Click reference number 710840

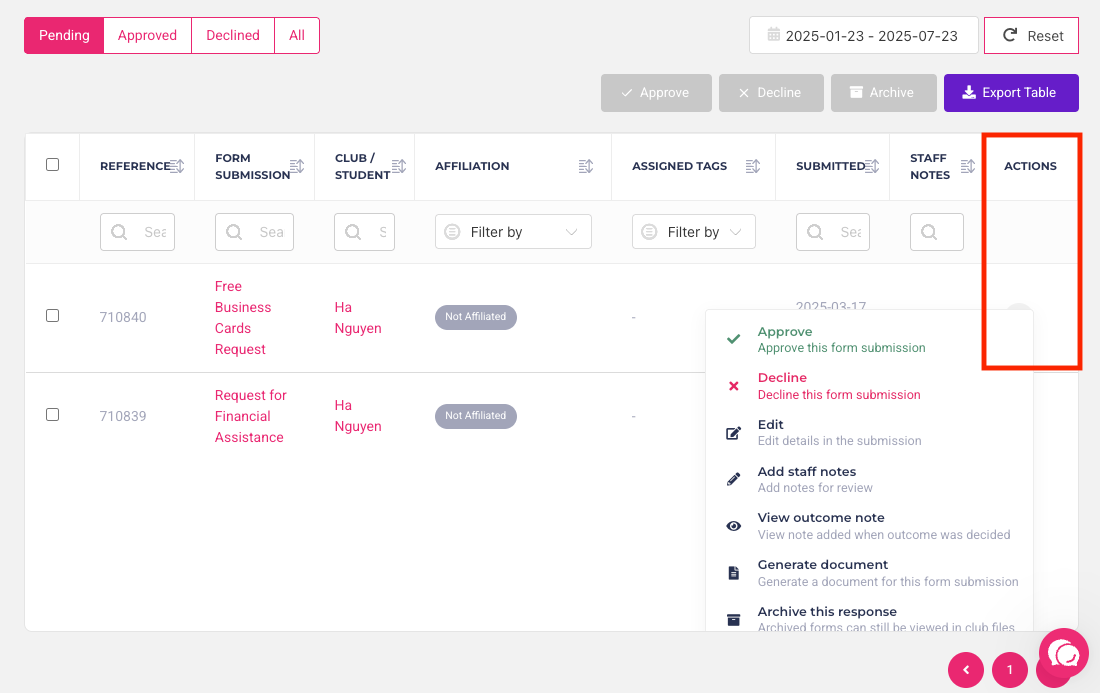click(123, 317)
